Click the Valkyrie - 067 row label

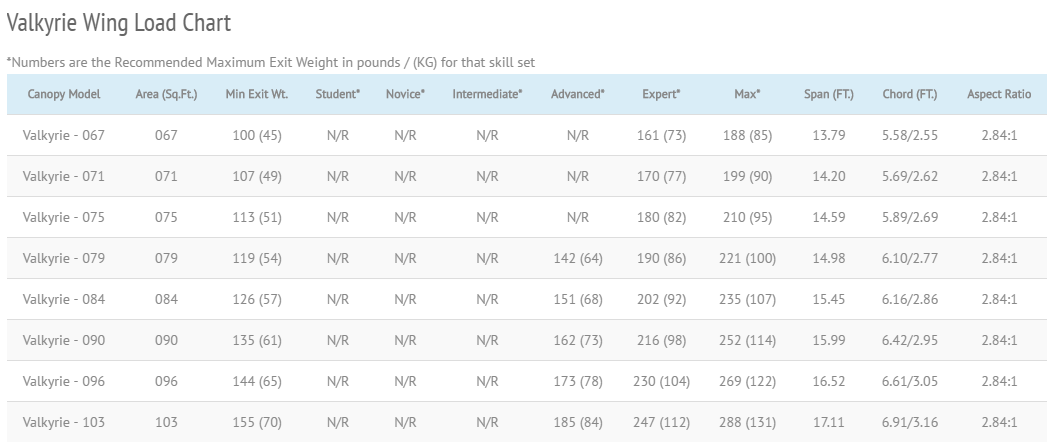[64, 135]
